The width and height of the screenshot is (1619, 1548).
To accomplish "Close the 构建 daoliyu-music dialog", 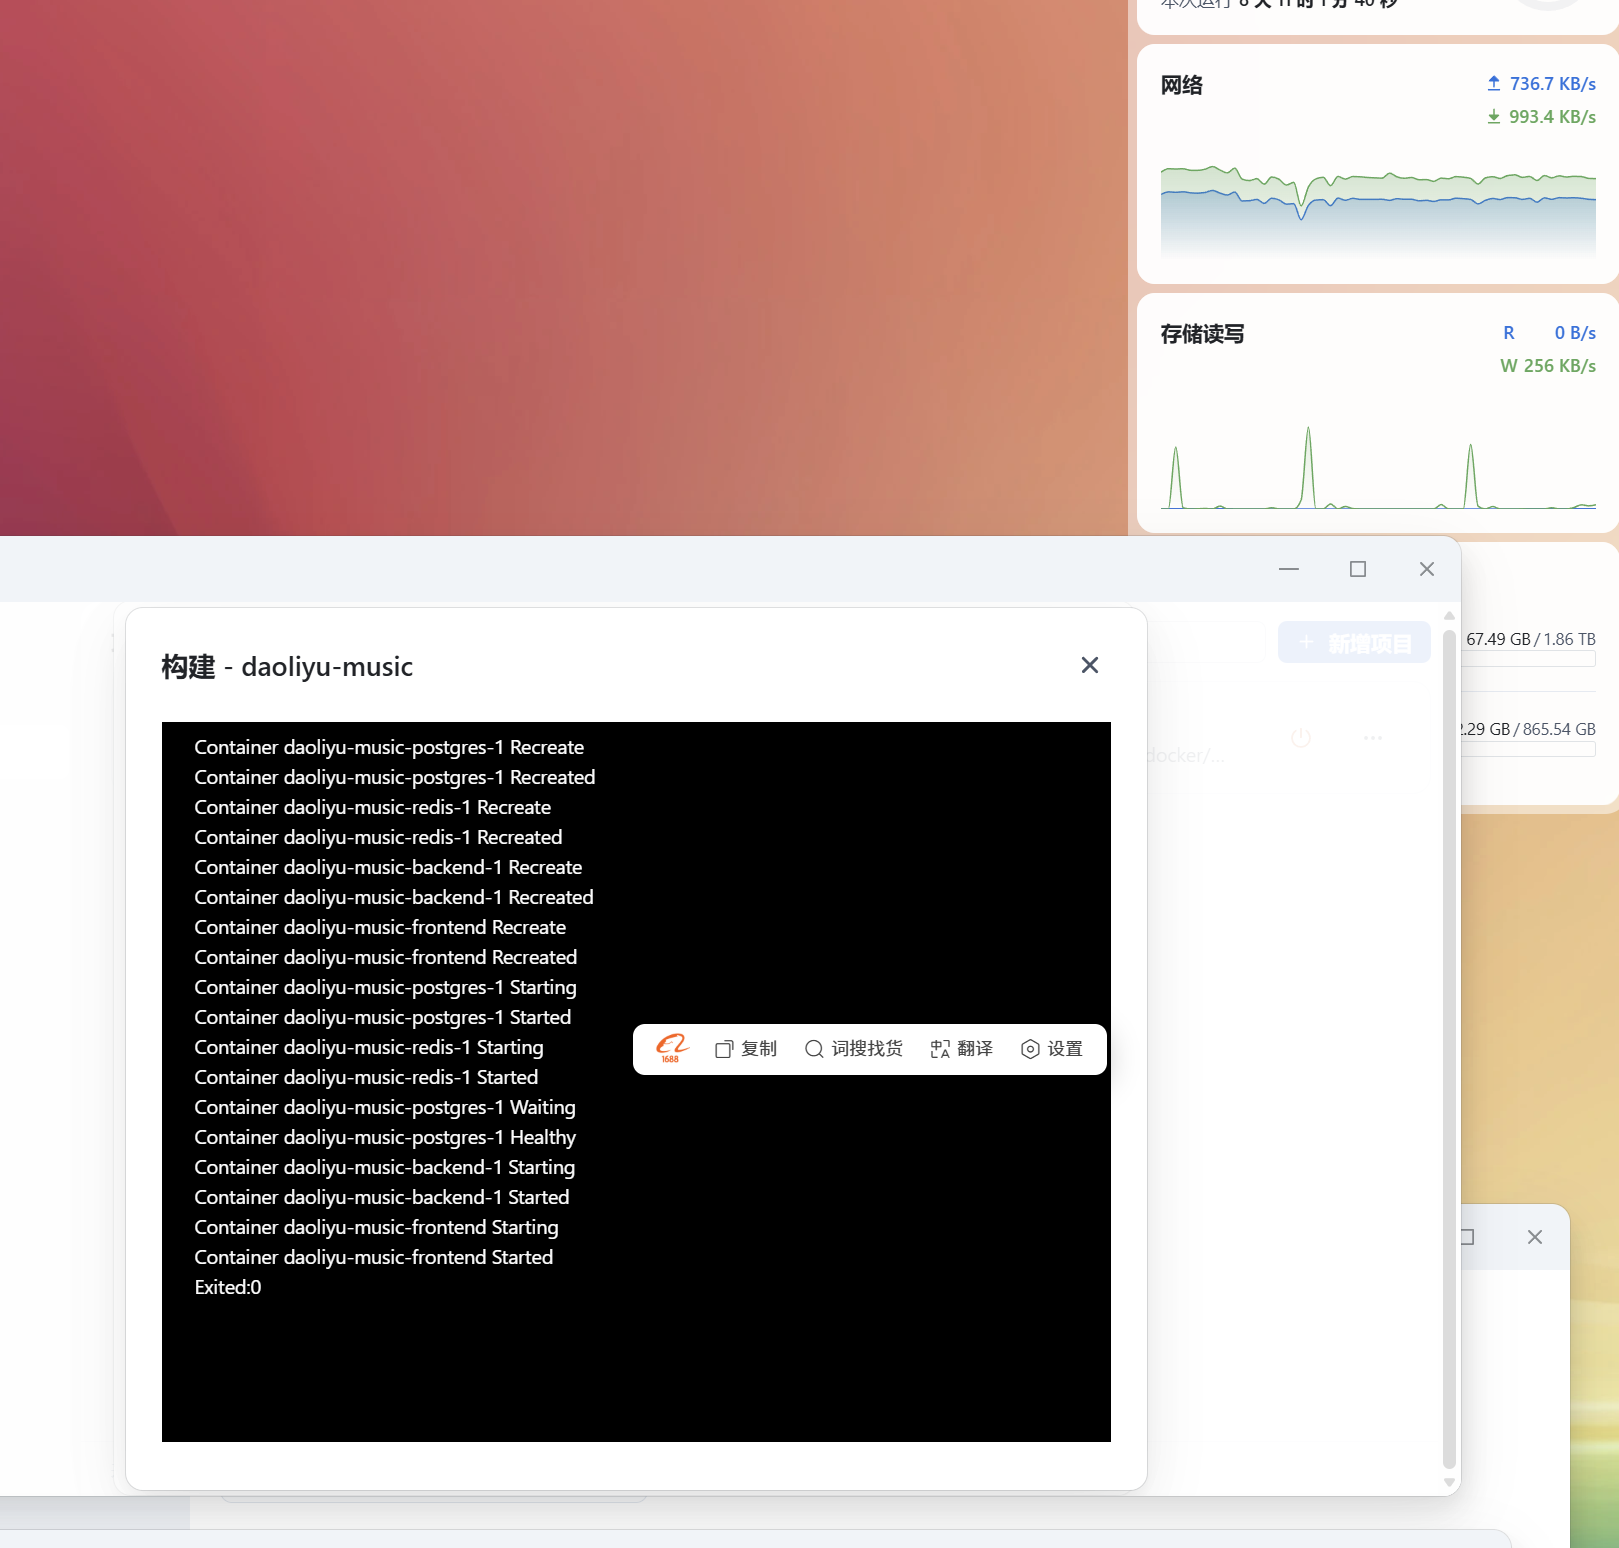I will [1089, 665].
